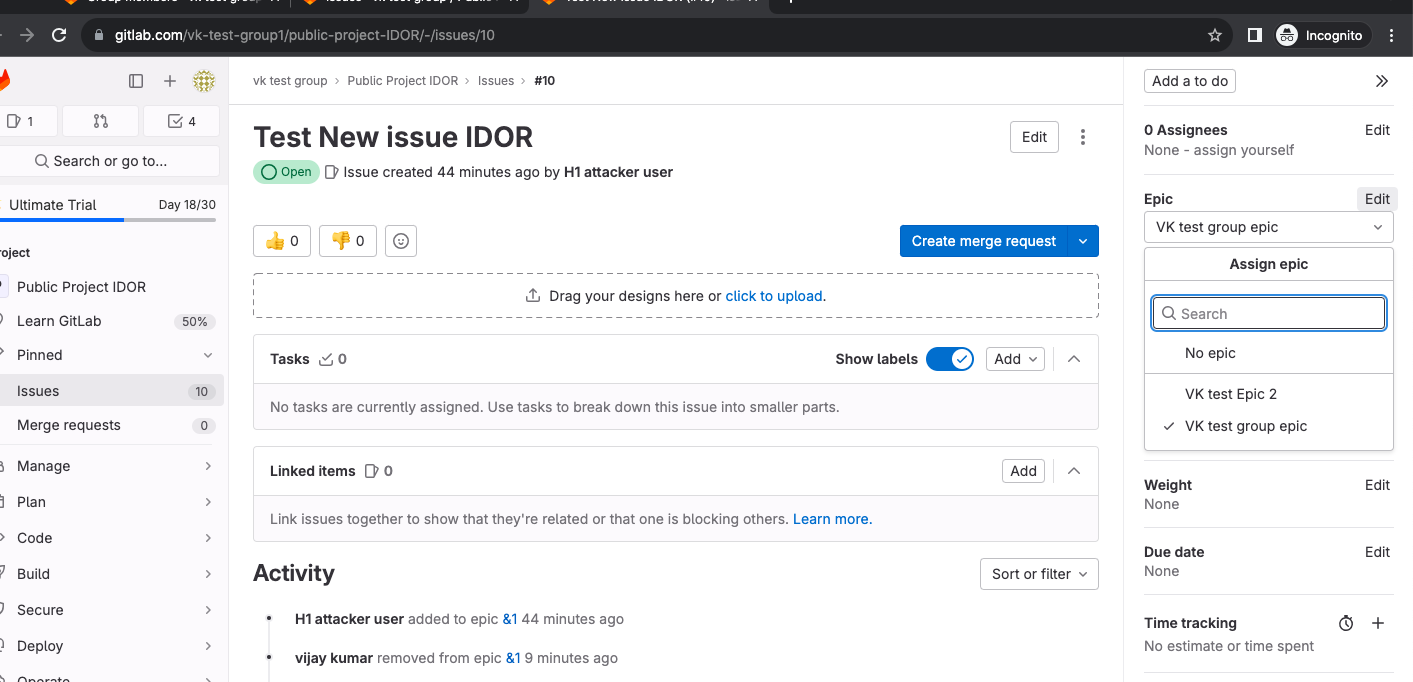This screenshot has width=1413, height=682.
Task: Bookmark this page with the star icon
Action: tap(1215, 35)
